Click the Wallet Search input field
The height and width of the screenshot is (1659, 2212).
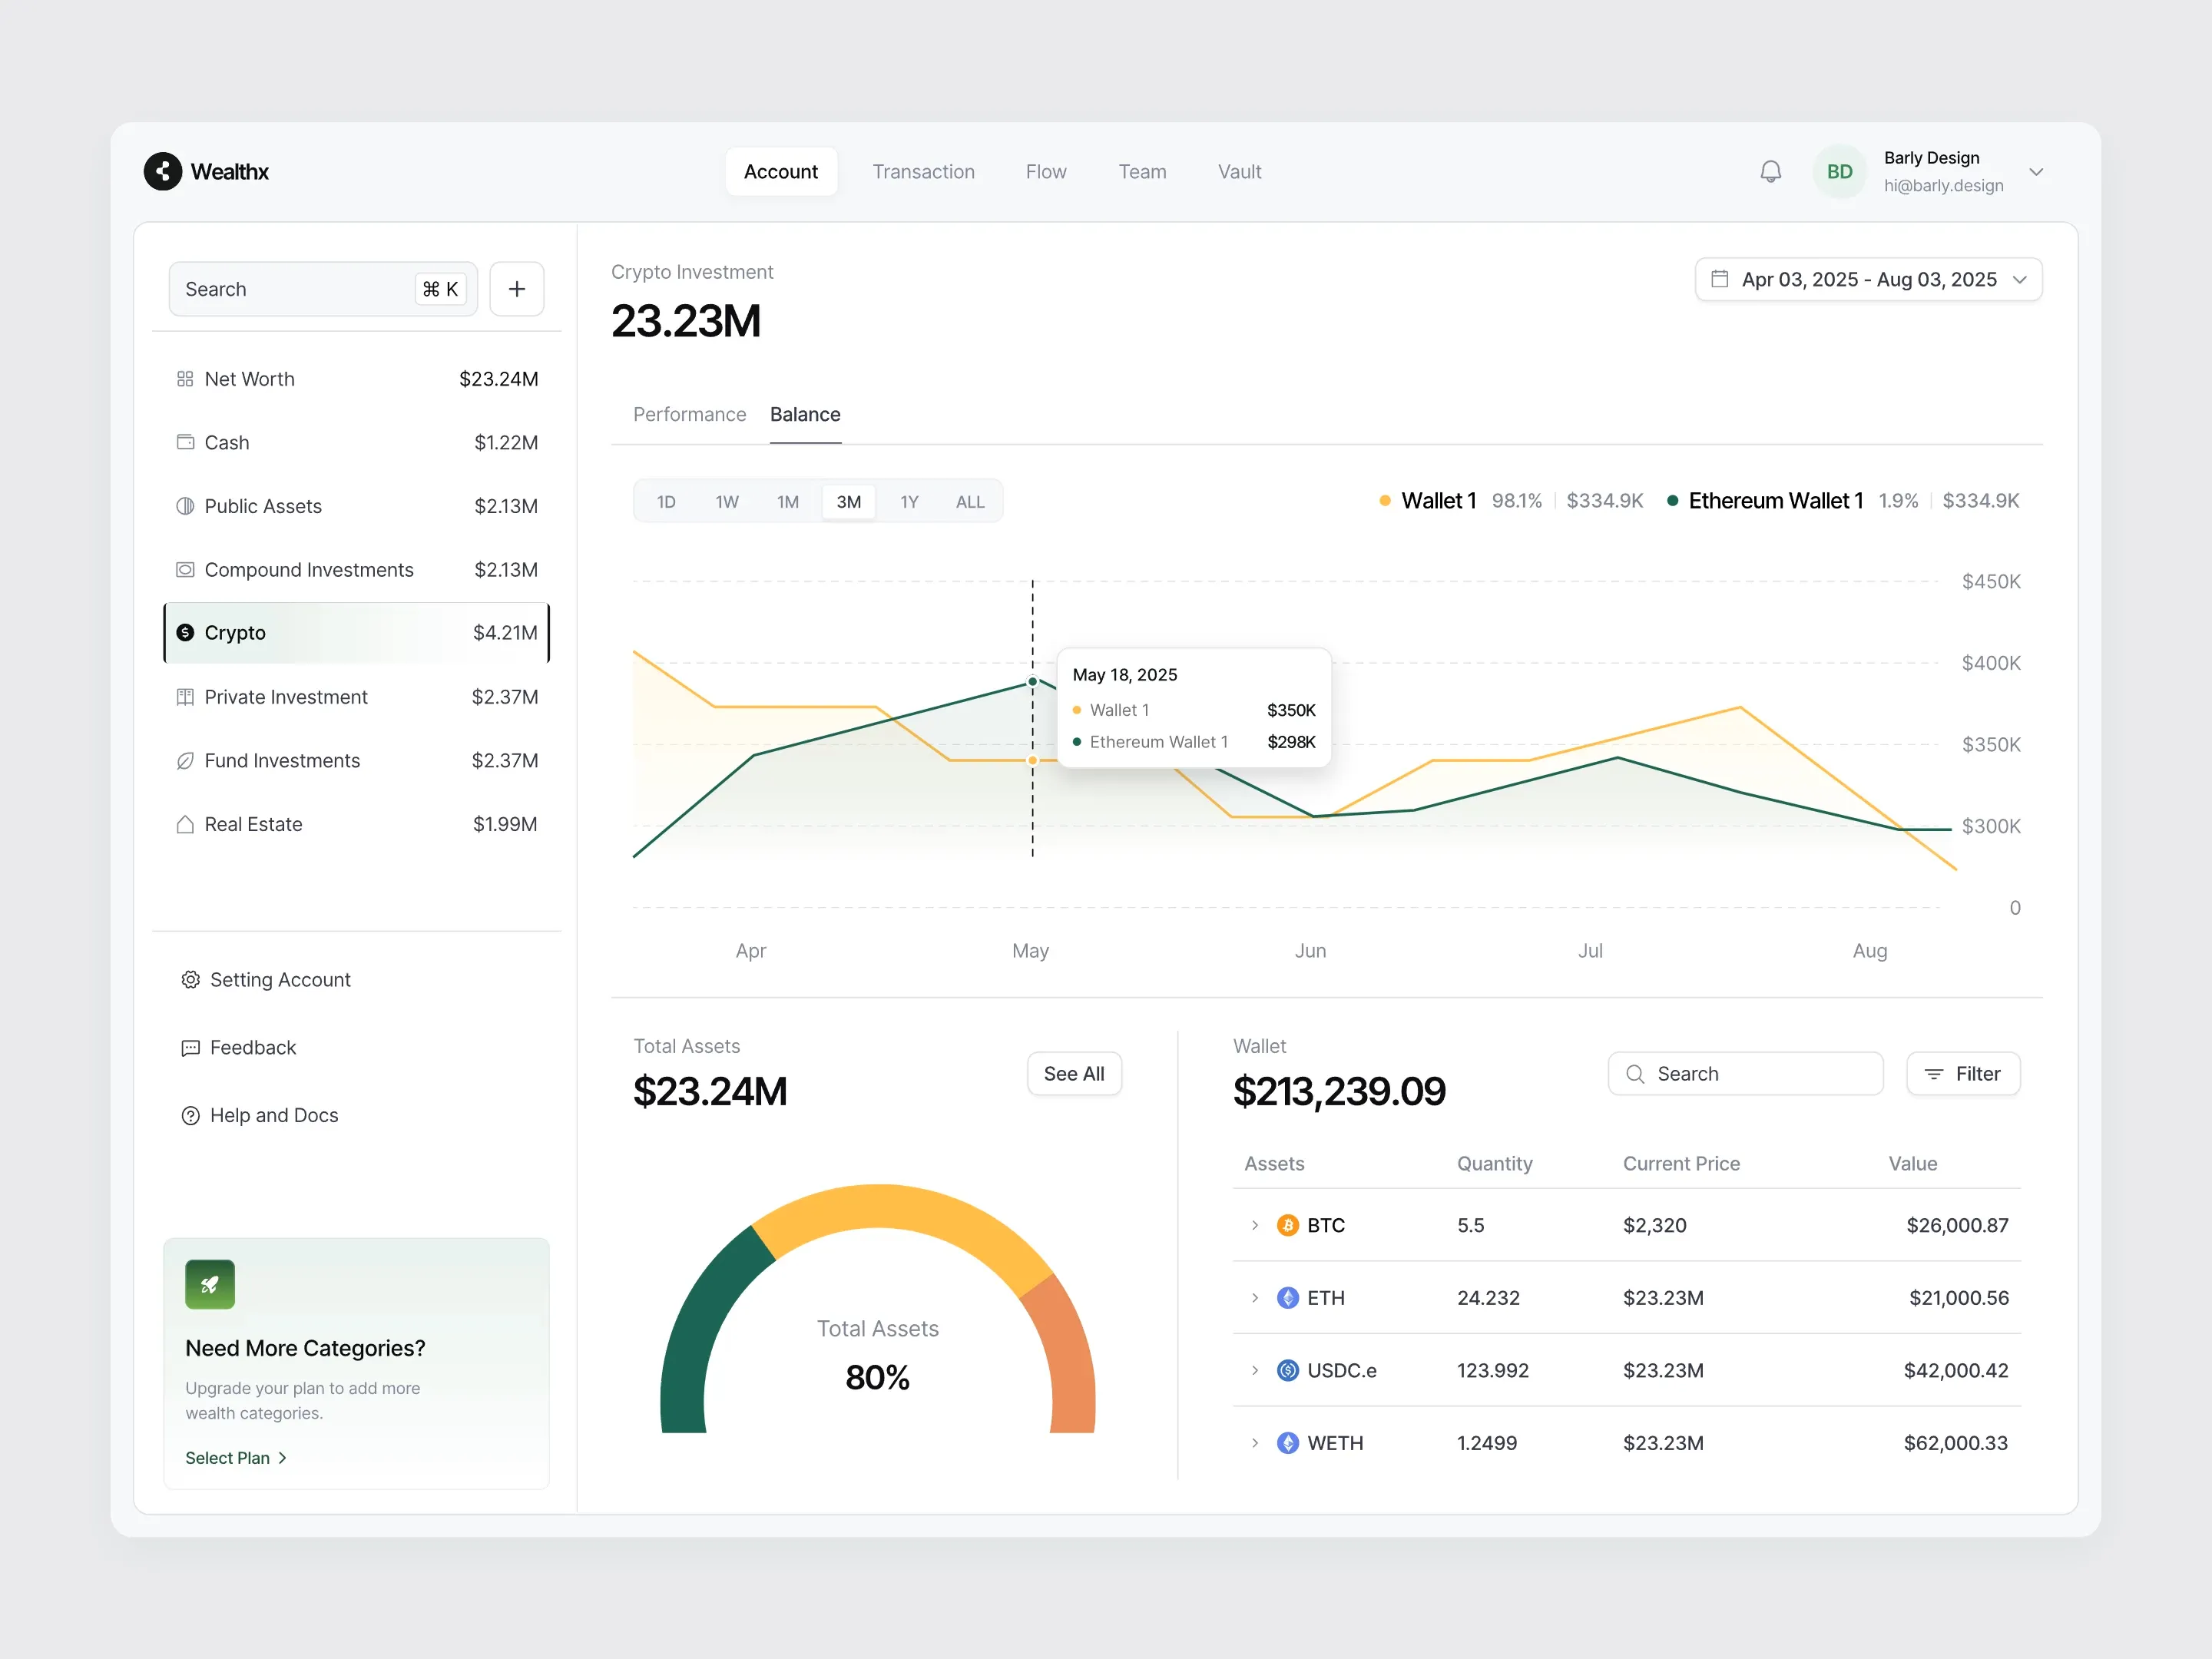click(1745, 1074)
